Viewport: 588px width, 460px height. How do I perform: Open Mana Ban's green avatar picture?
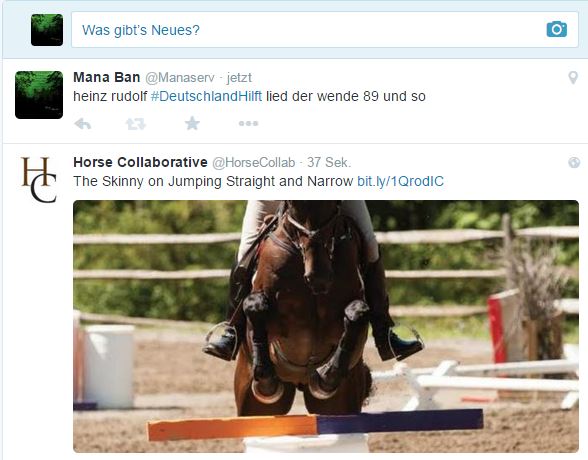tap(39, 95)
